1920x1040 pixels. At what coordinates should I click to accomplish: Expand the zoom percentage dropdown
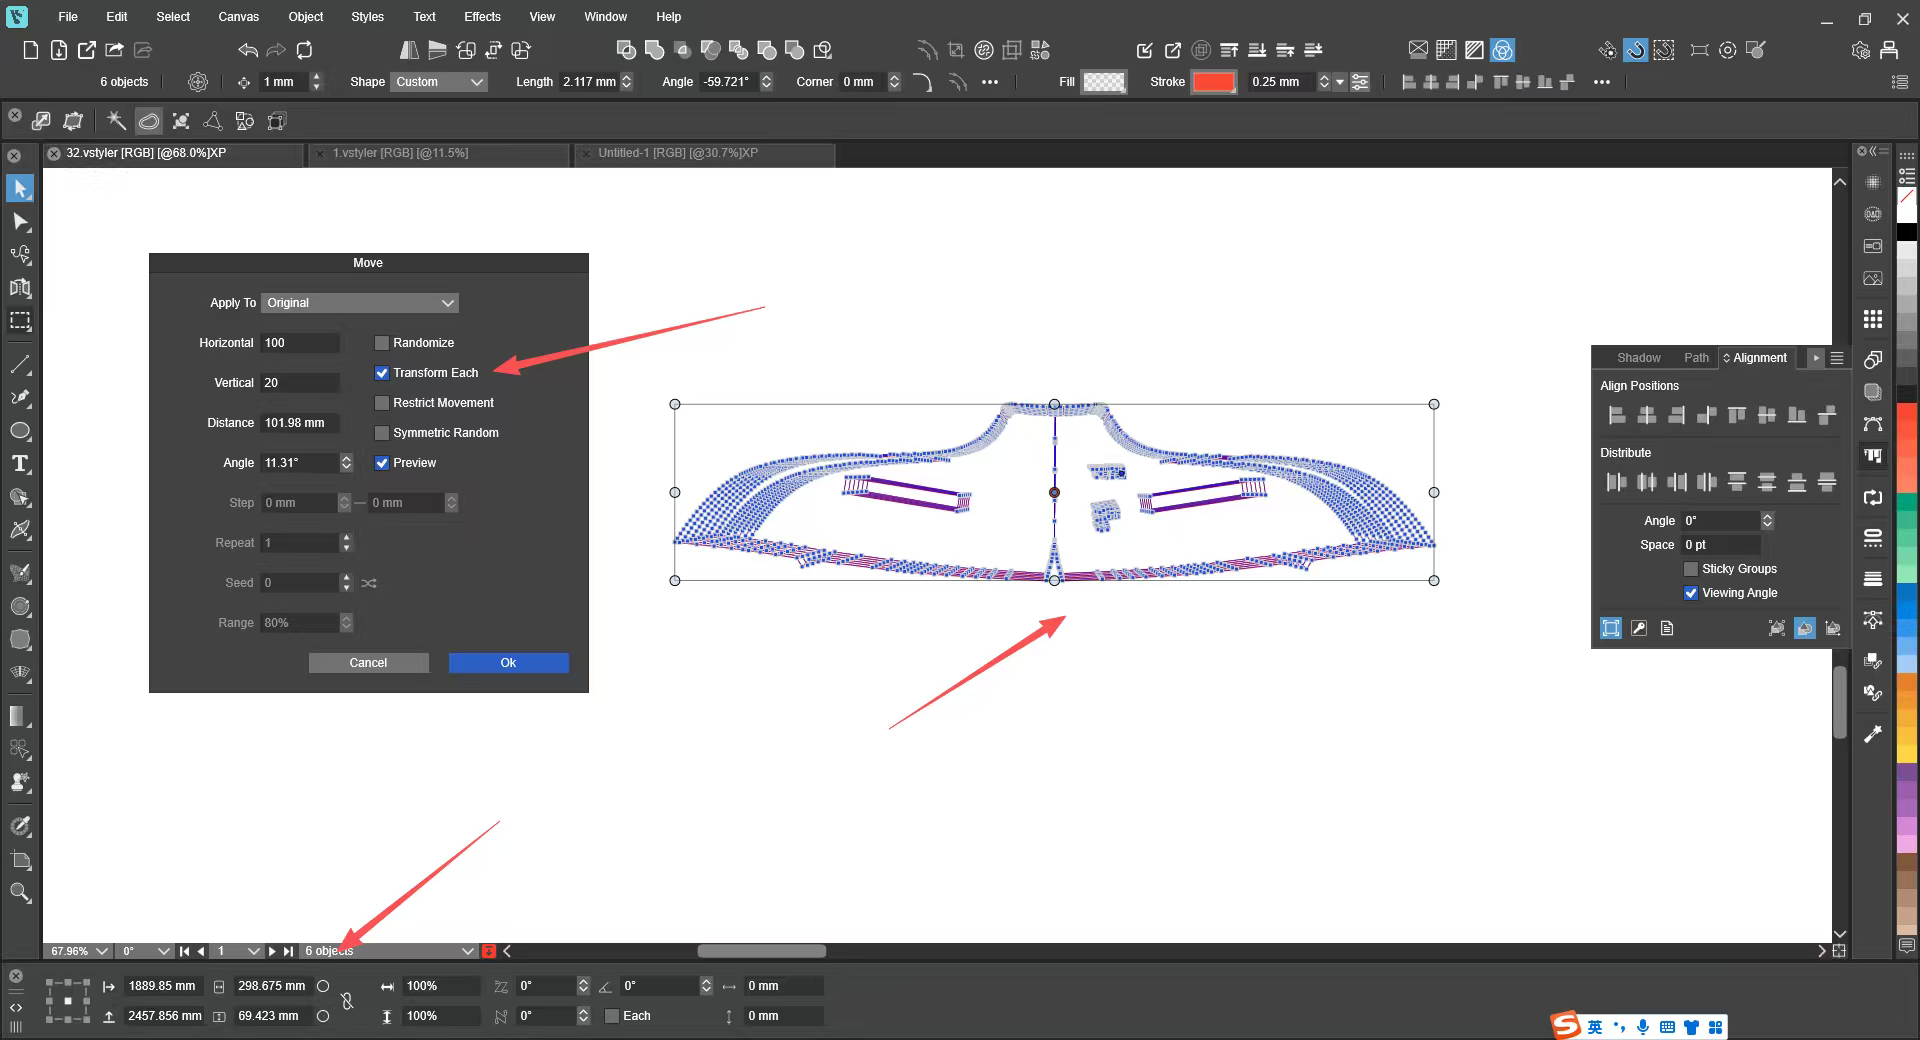(101, 951)
